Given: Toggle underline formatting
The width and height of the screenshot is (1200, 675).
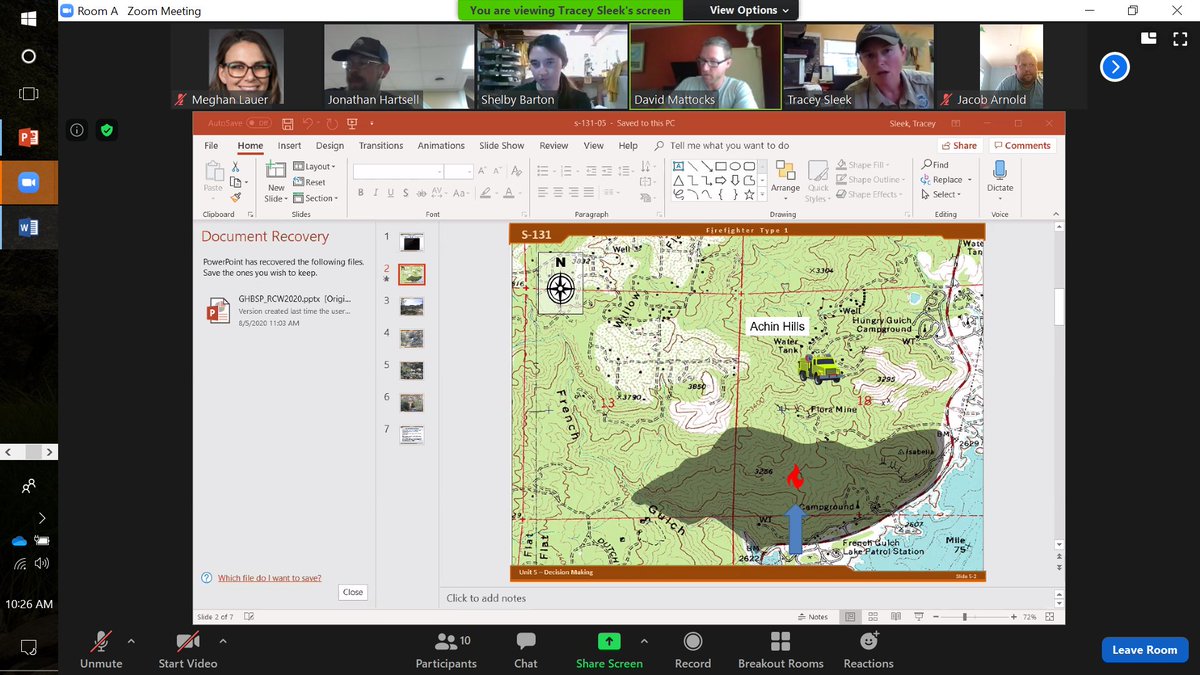Looking at the screenshot, I should point(391,192).
